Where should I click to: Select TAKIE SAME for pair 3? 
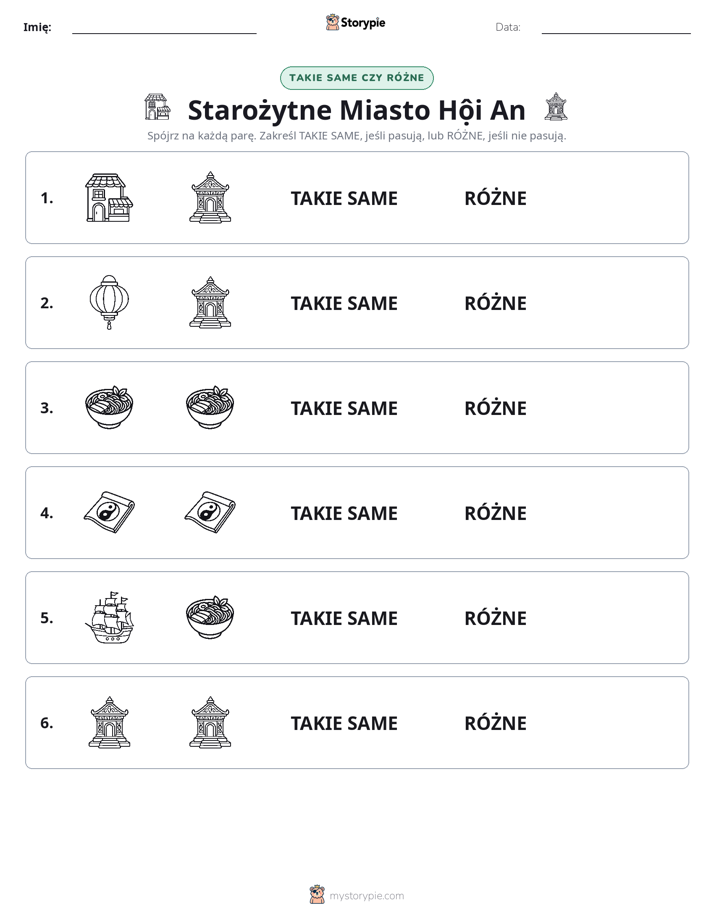click(x=344, y=408)
